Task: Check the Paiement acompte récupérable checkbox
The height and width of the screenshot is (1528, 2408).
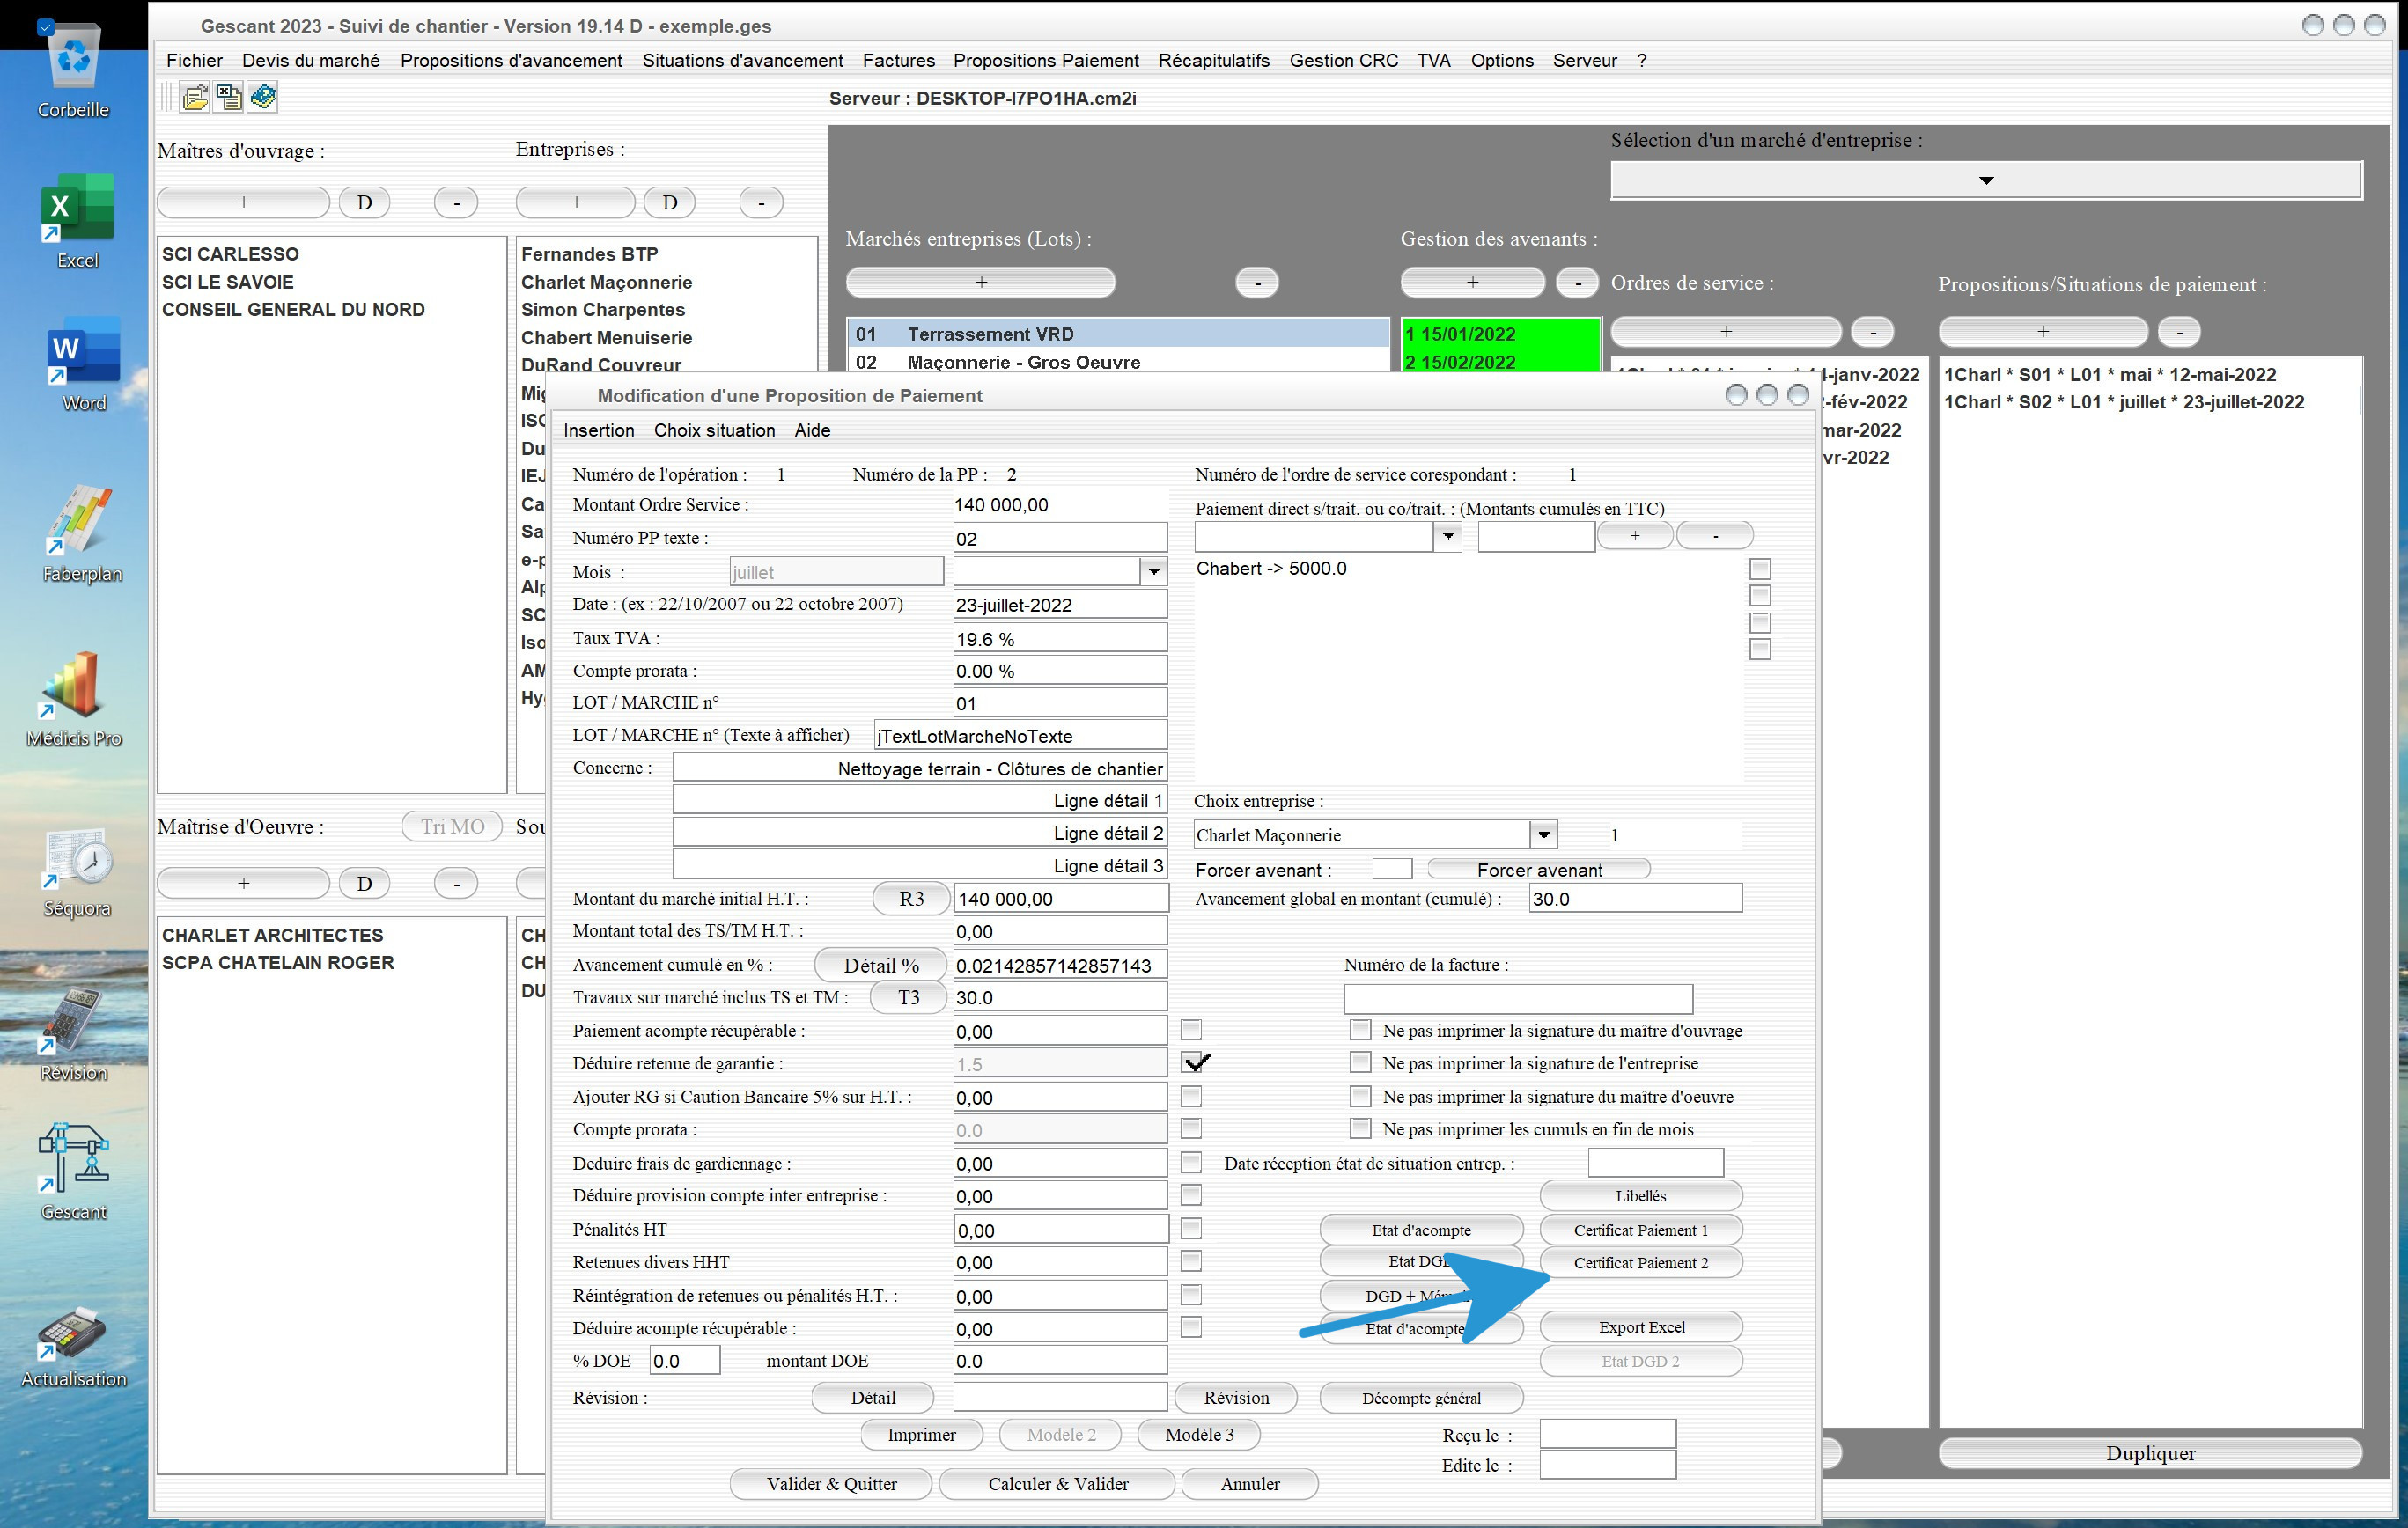Action: 1191,1030
